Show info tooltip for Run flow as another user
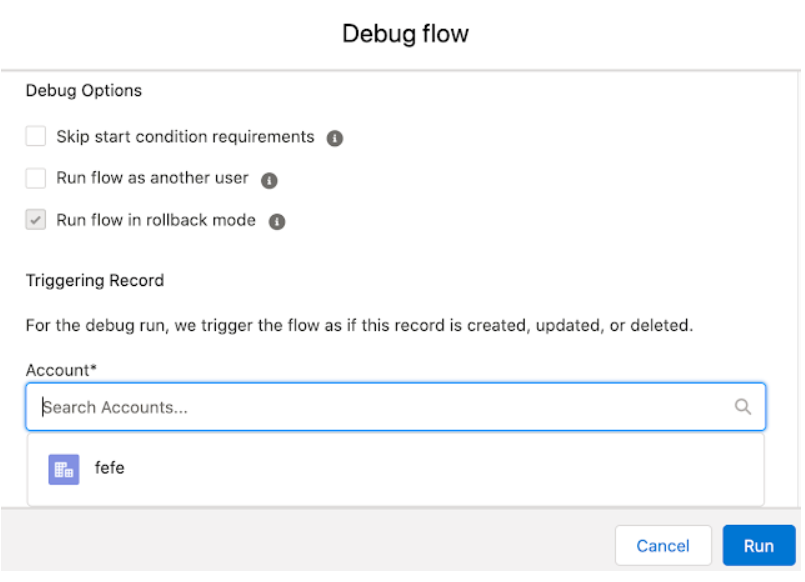Screen dimensions: 805x582 click(269, 180)
